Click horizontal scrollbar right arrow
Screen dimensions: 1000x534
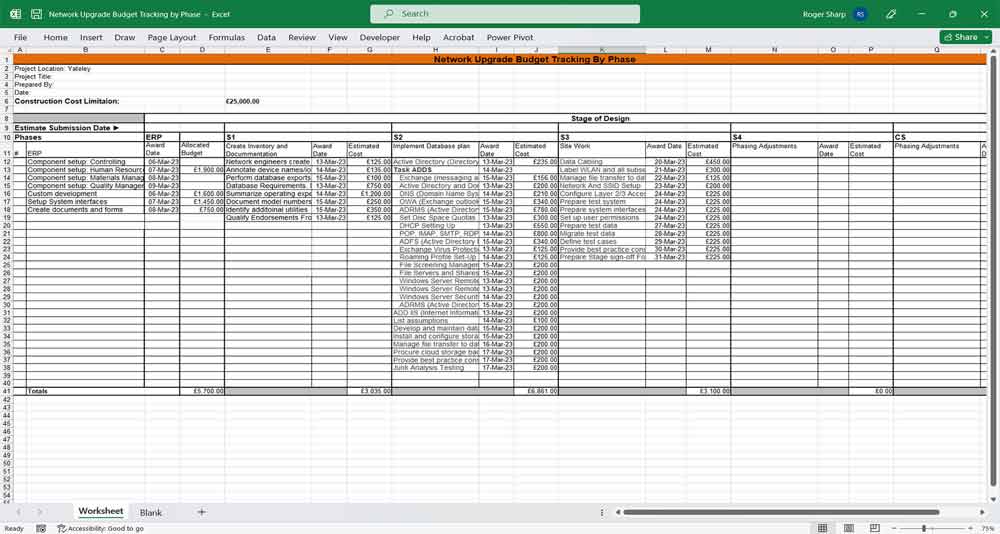tap(982, 512)
